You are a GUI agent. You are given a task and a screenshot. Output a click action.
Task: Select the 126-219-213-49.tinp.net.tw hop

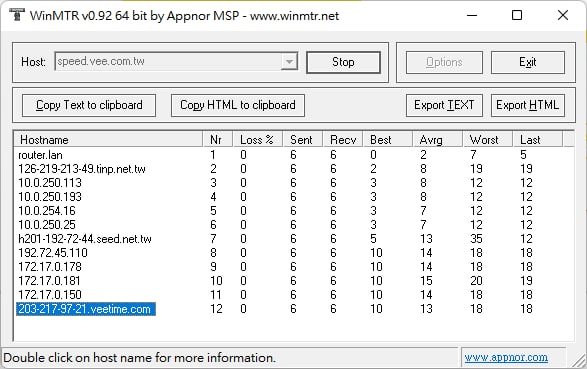[82, 169]
